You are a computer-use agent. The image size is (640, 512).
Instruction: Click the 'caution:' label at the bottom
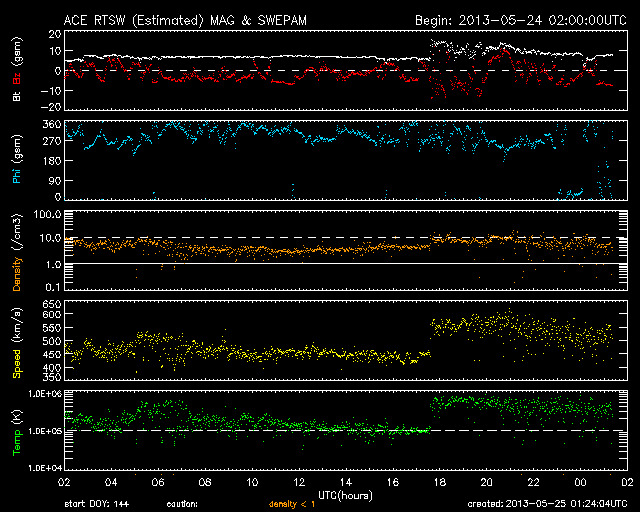182,504
